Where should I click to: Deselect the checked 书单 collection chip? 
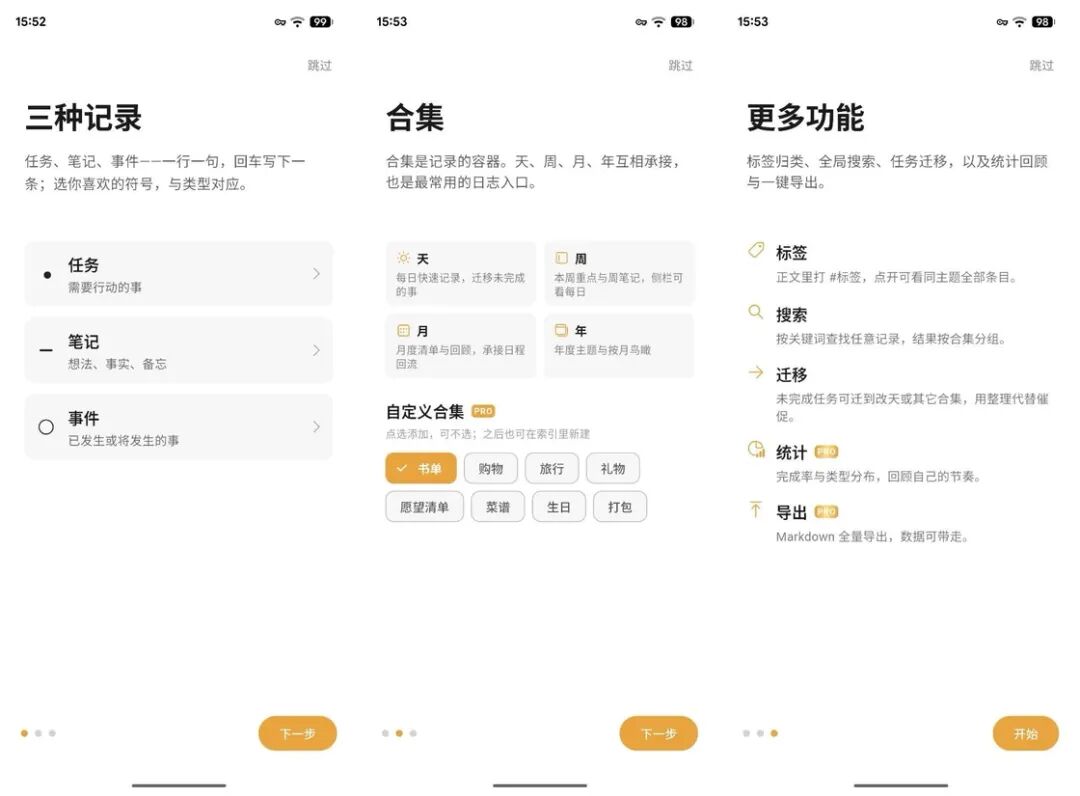(x=421, y=468)
